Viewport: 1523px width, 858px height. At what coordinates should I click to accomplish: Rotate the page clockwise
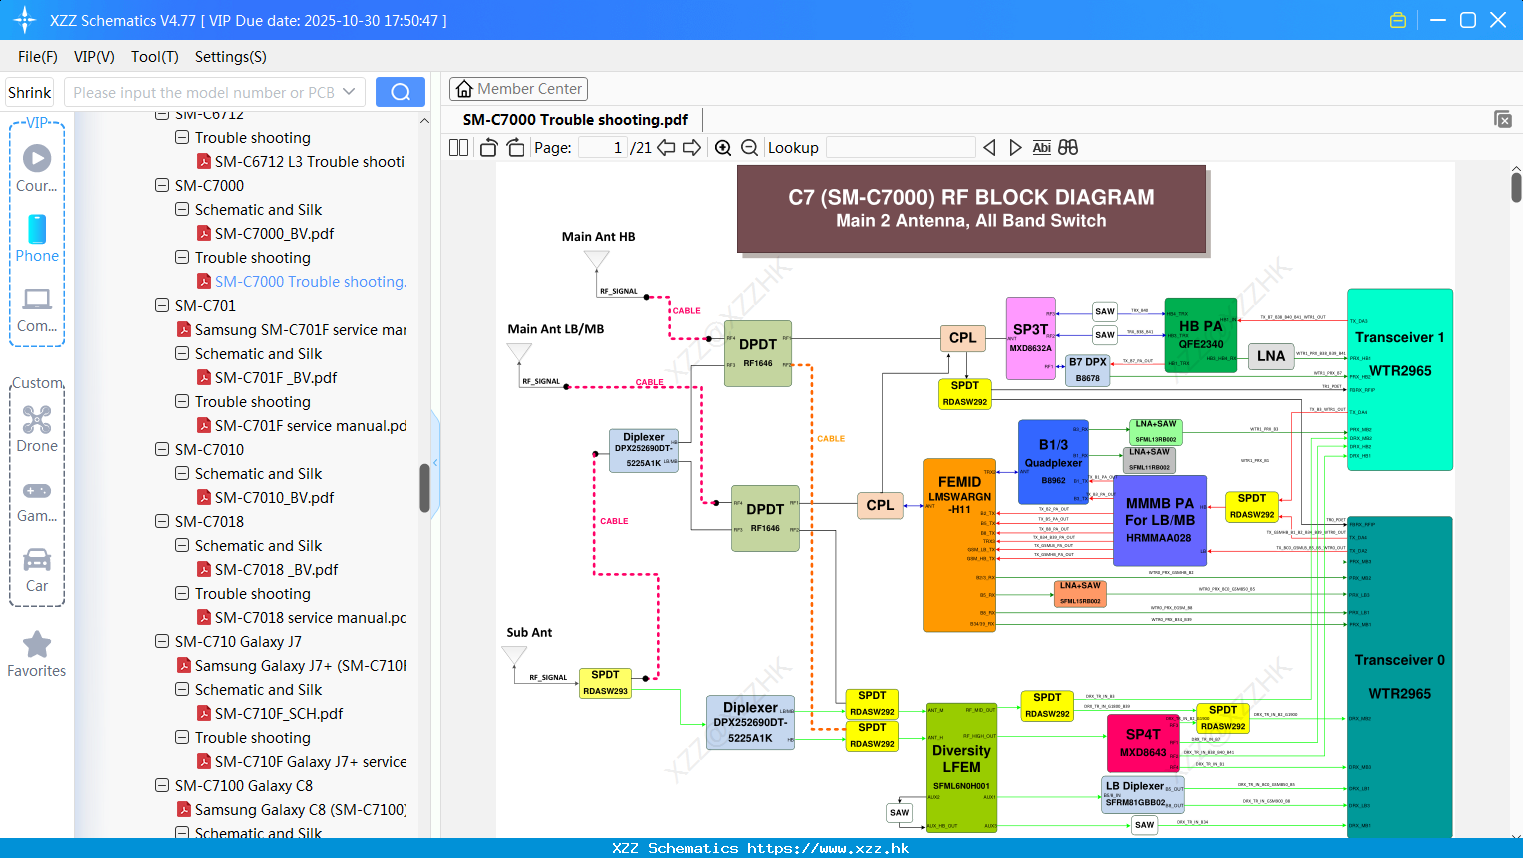coord(515,147)
